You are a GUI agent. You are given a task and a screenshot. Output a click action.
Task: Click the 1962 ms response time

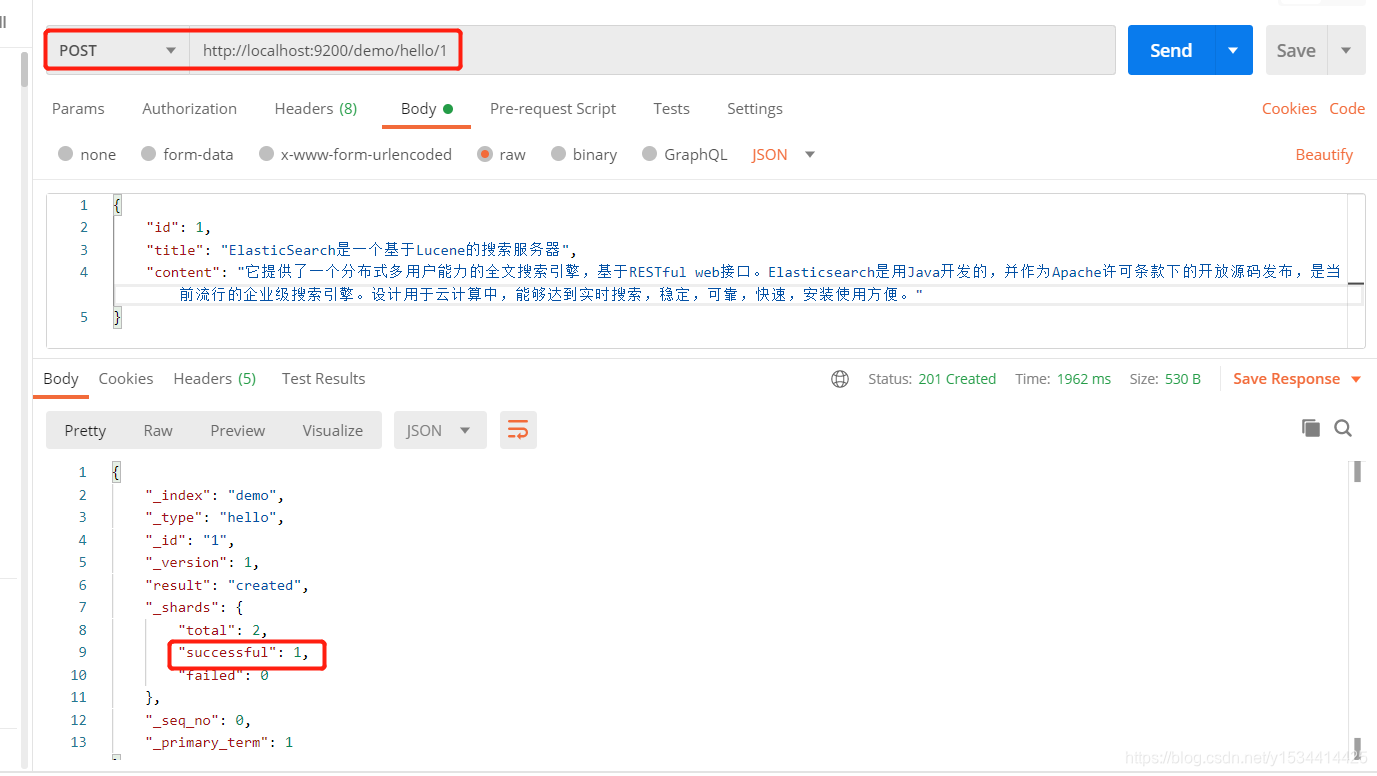1084,379
